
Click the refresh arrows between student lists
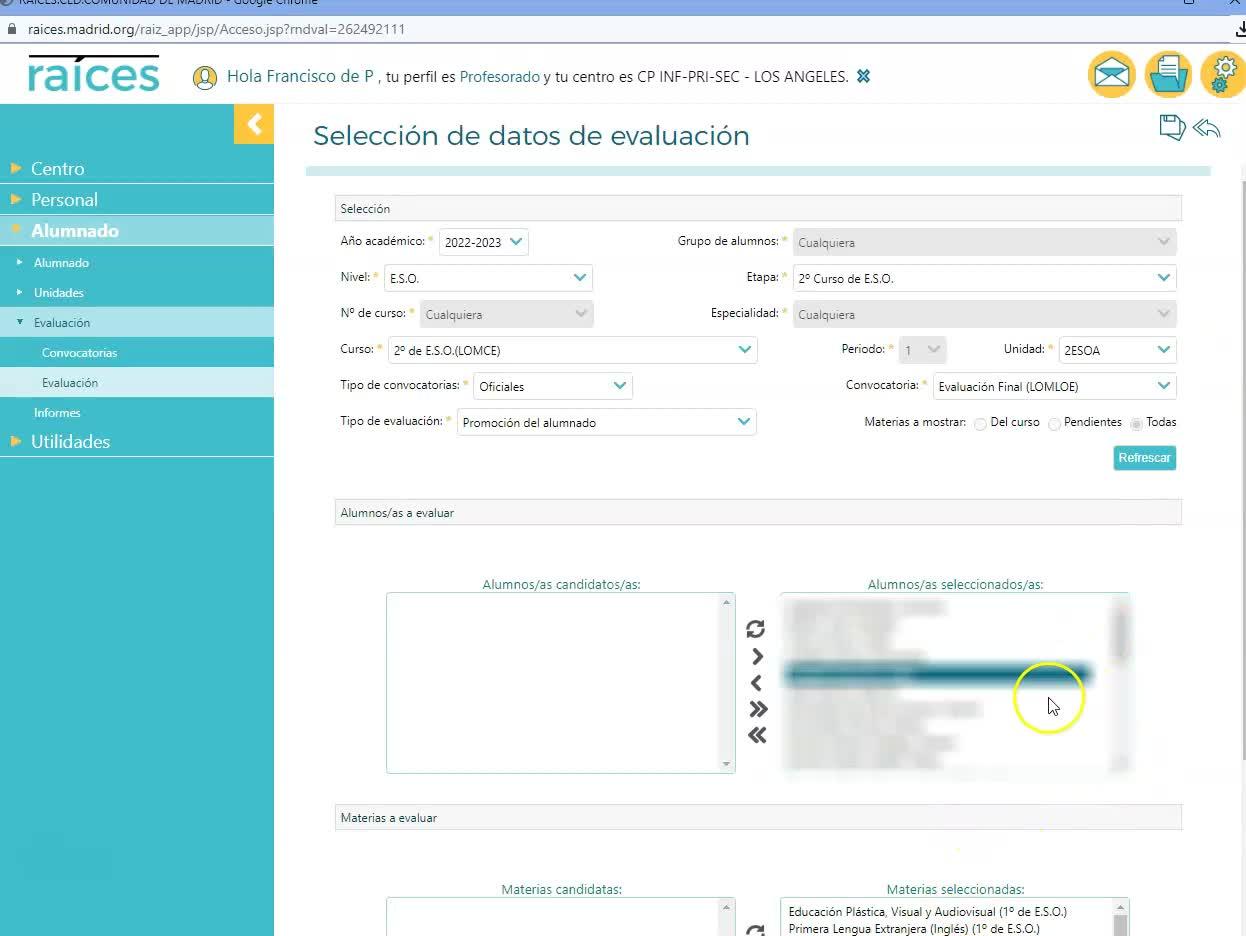tap(756, 629)
